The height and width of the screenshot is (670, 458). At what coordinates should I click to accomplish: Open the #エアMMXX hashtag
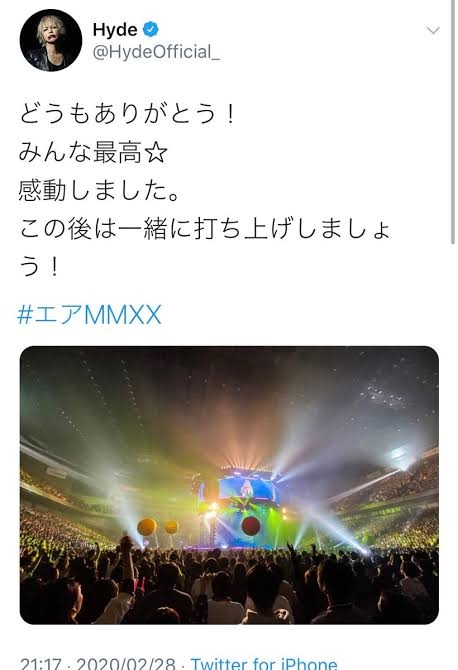[89, 315]
